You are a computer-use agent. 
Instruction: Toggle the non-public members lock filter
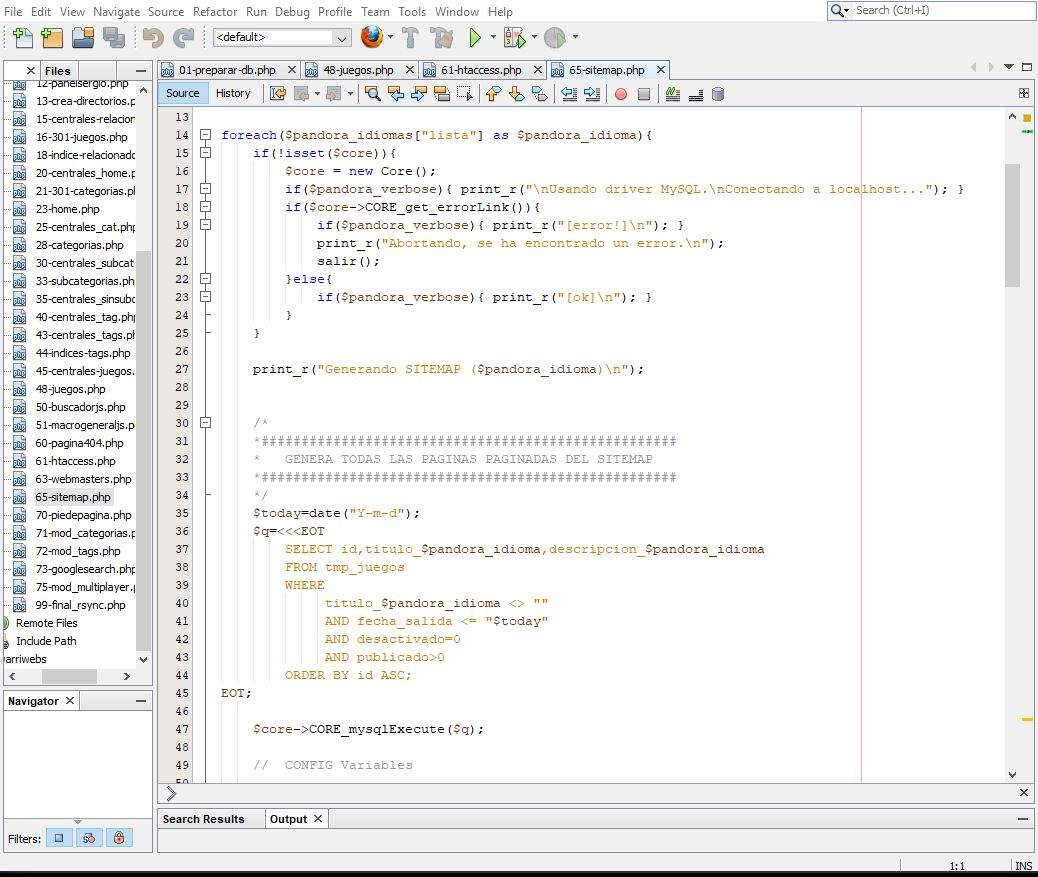[x=119, y=838]
